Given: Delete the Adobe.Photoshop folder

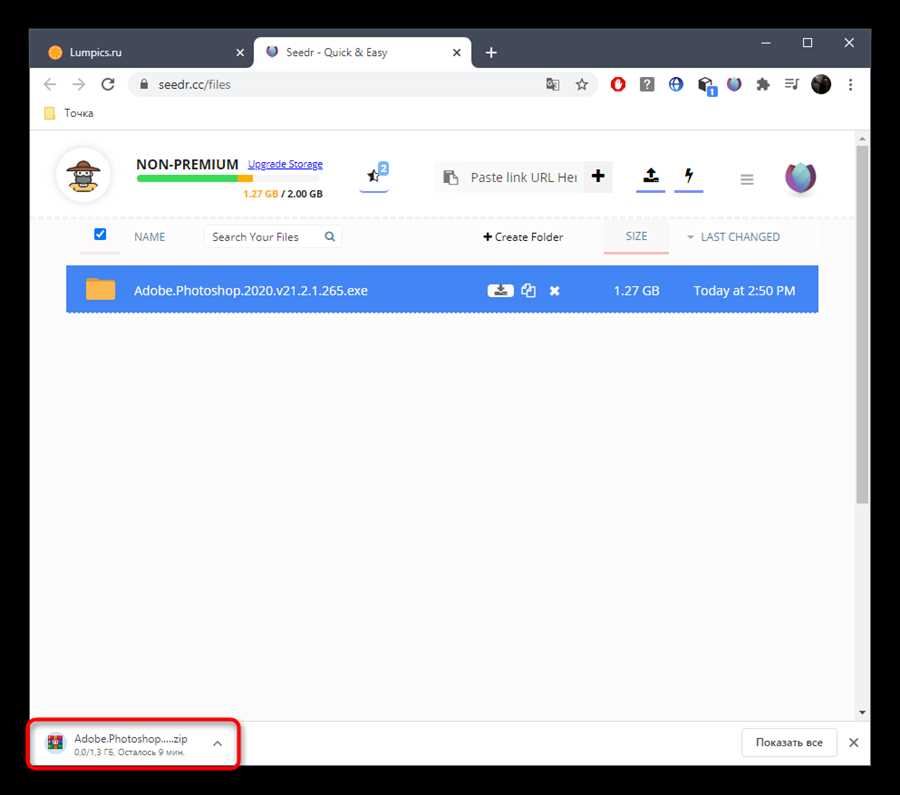Looking at the screenshot, I should pos(554,291).
